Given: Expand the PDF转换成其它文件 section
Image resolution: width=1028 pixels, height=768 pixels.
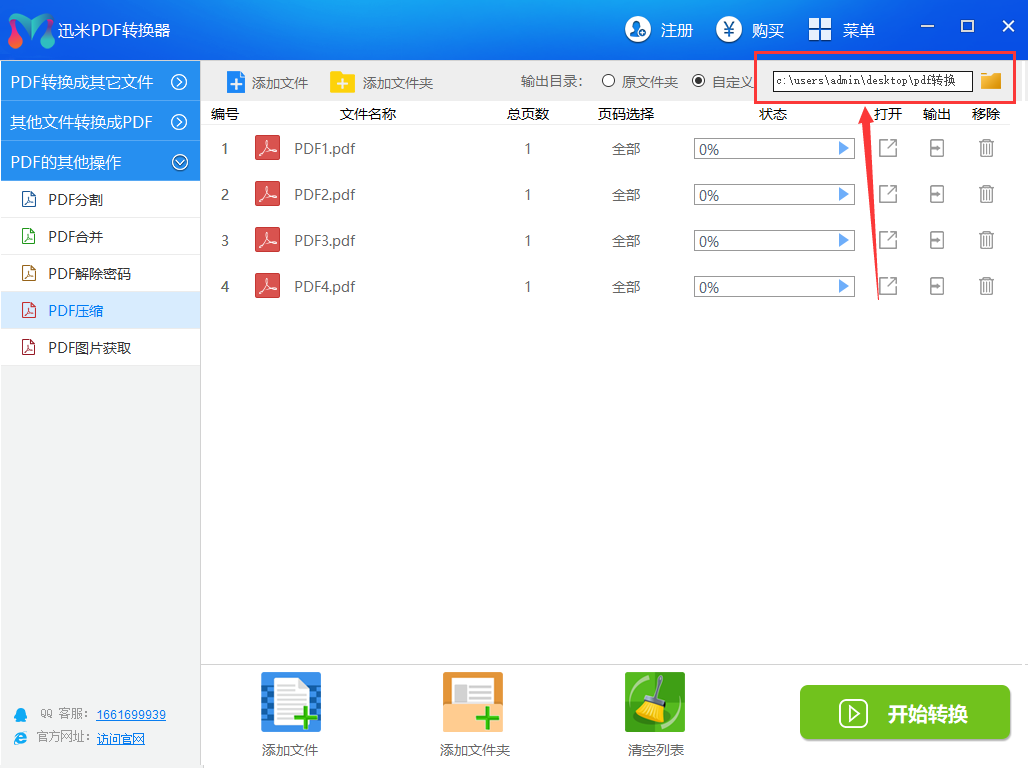Looking at the screenshot, I should pyautogui.click(x=179, y=82).
